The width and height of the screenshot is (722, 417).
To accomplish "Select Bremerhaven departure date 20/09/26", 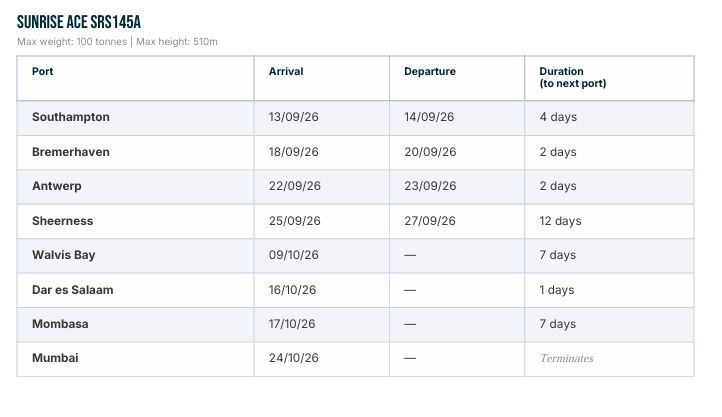I will (430, 152).
